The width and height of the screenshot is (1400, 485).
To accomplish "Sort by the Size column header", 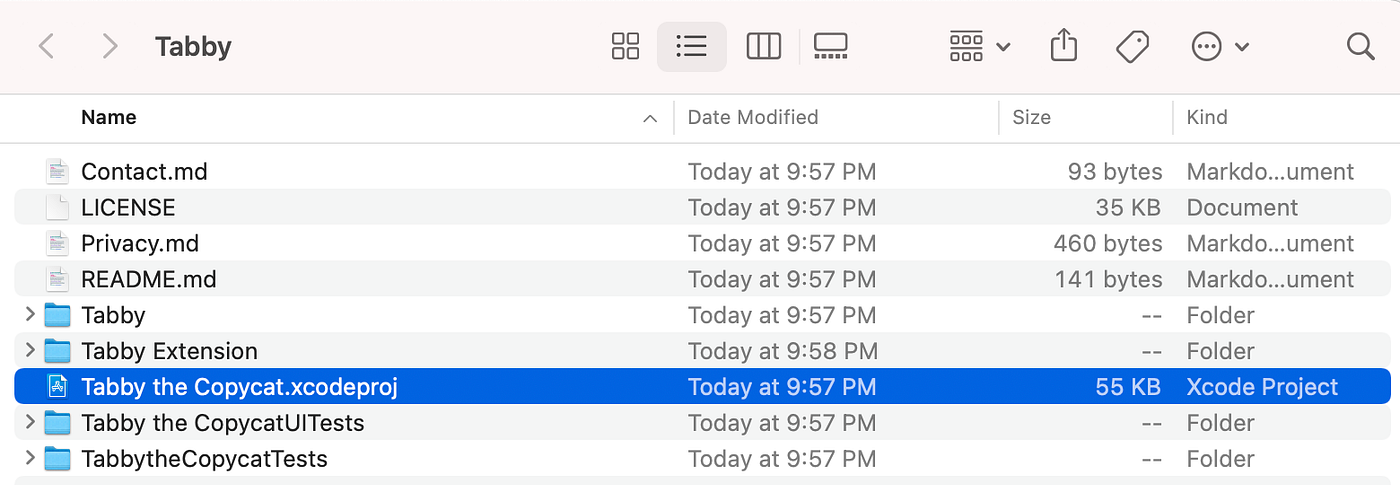I will click(1031, 117).
